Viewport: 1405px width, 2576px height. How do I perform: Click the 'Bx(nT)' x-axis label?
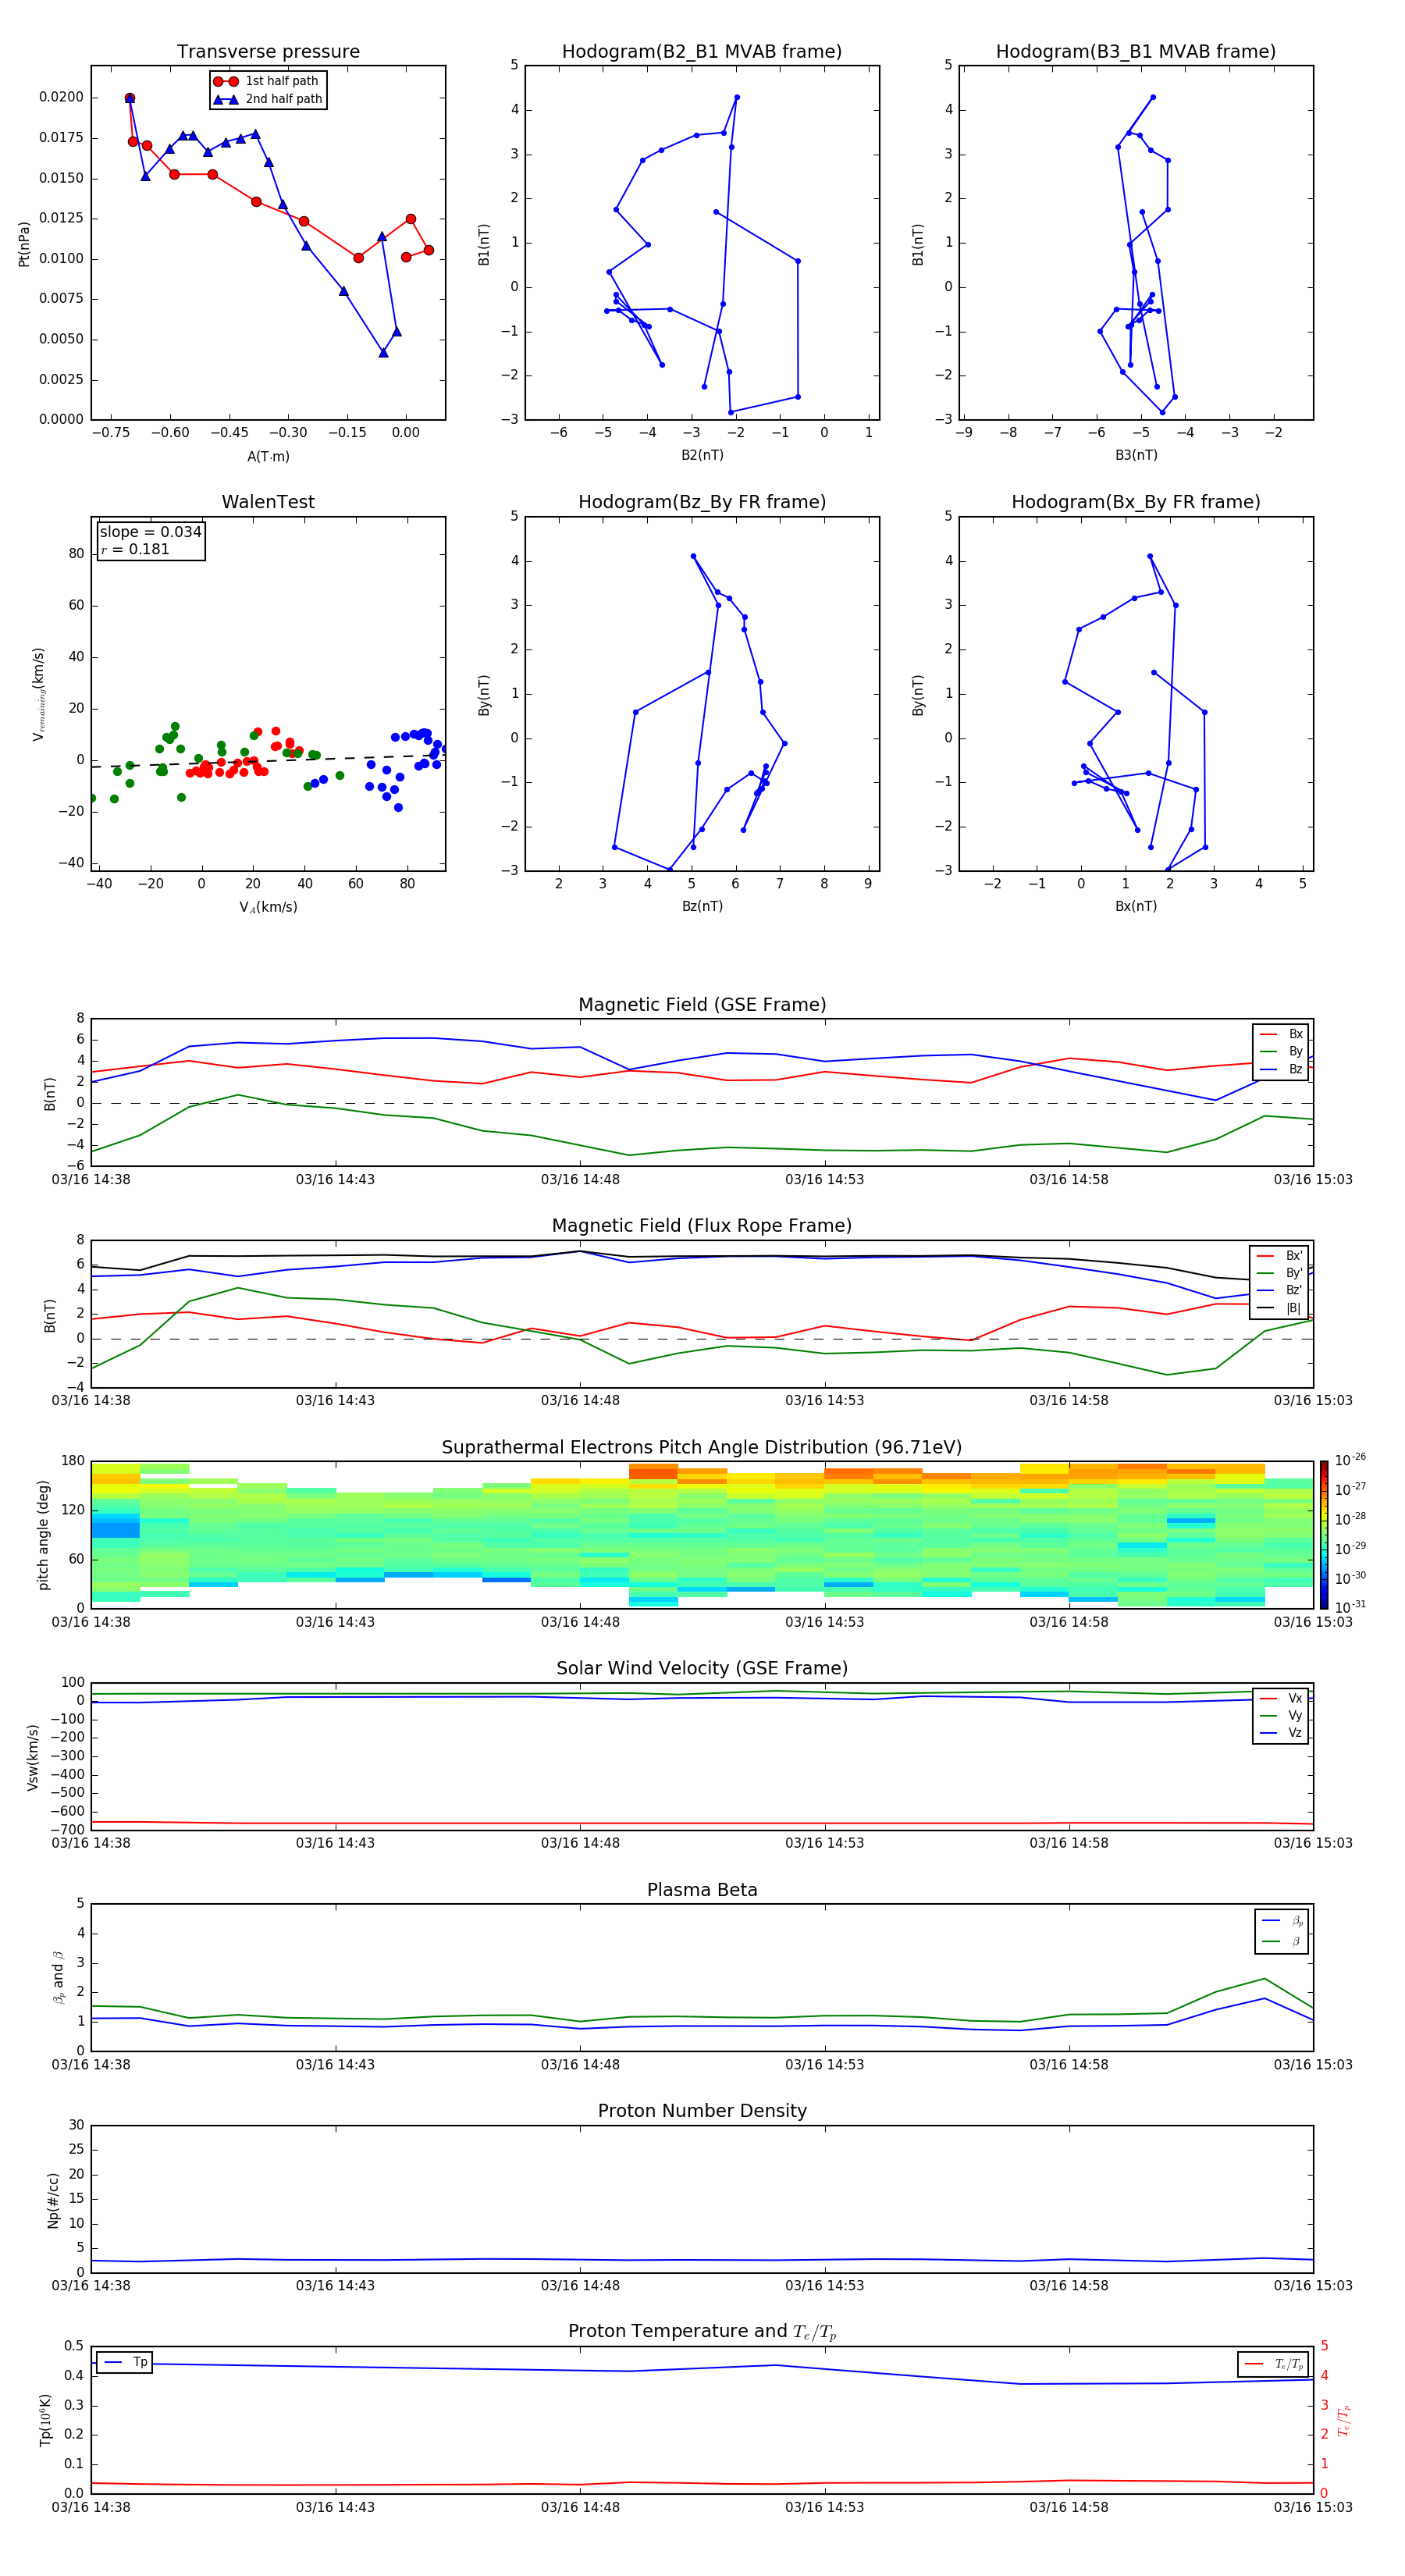[x=1136, y=906]
